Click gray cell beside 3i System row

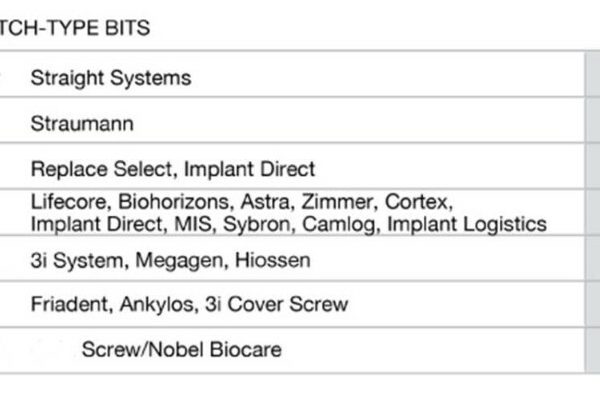[592, 260]
